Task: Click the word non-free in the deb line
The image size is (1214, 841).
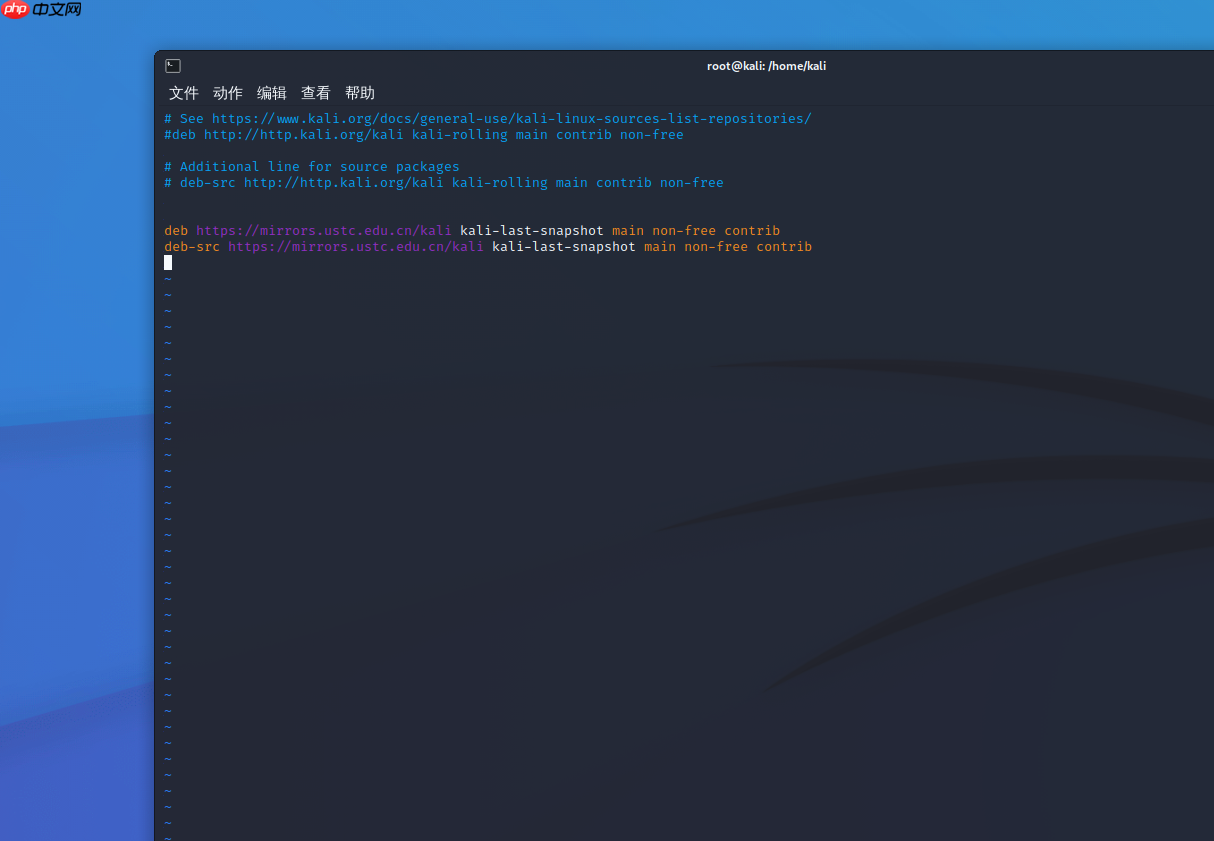Action: pos(683,230)
